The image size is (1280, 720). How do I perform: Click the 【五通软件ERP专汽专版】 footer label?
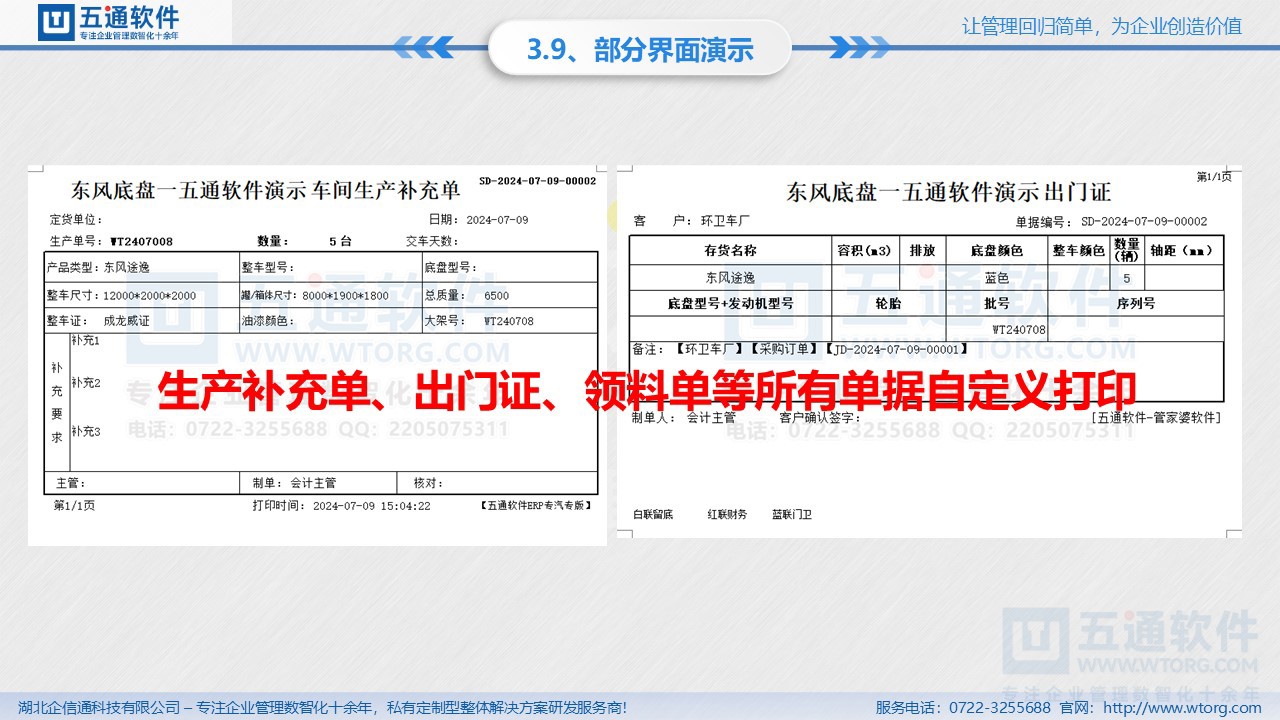coord(535,506)
